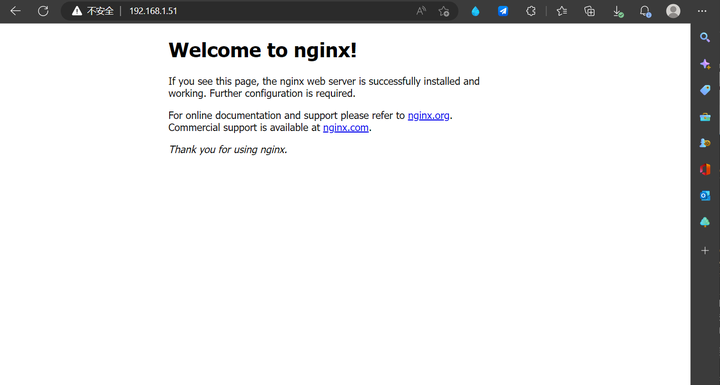Click the not secure warning icon

click(x=77, y=11)
